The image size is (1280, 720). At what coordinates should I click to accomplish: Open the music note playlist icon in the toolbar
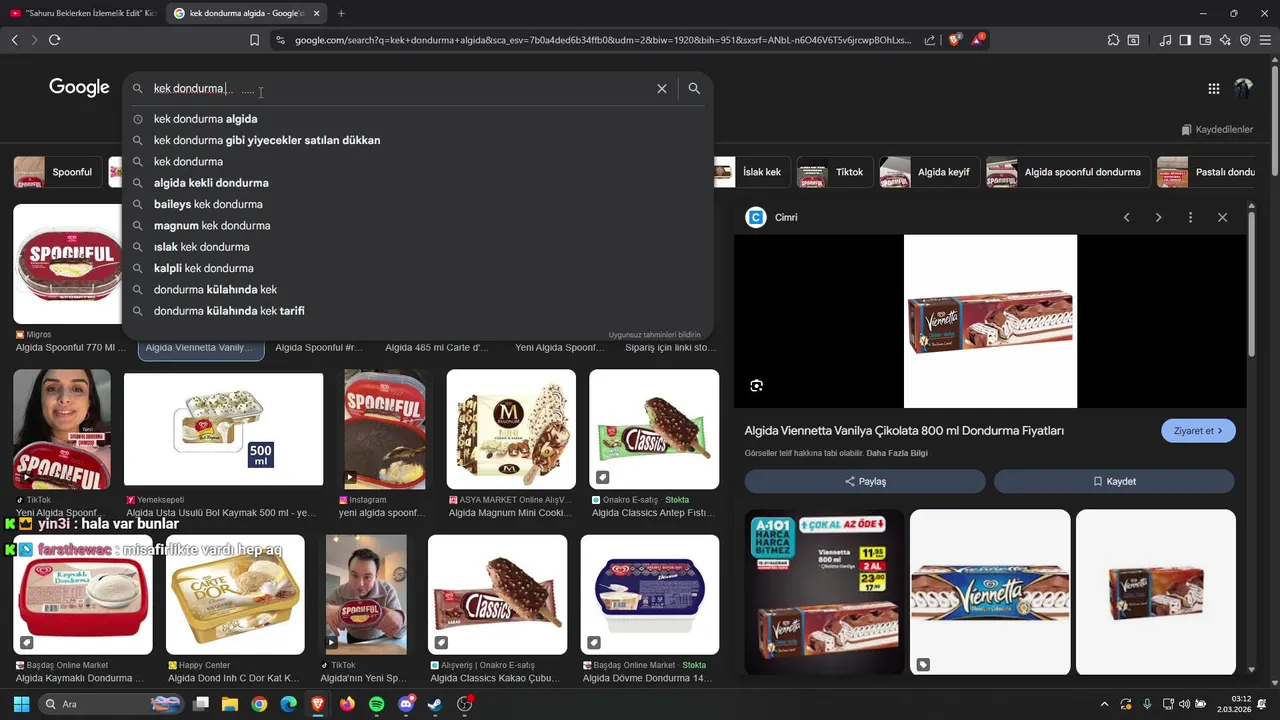[1165, 40]
